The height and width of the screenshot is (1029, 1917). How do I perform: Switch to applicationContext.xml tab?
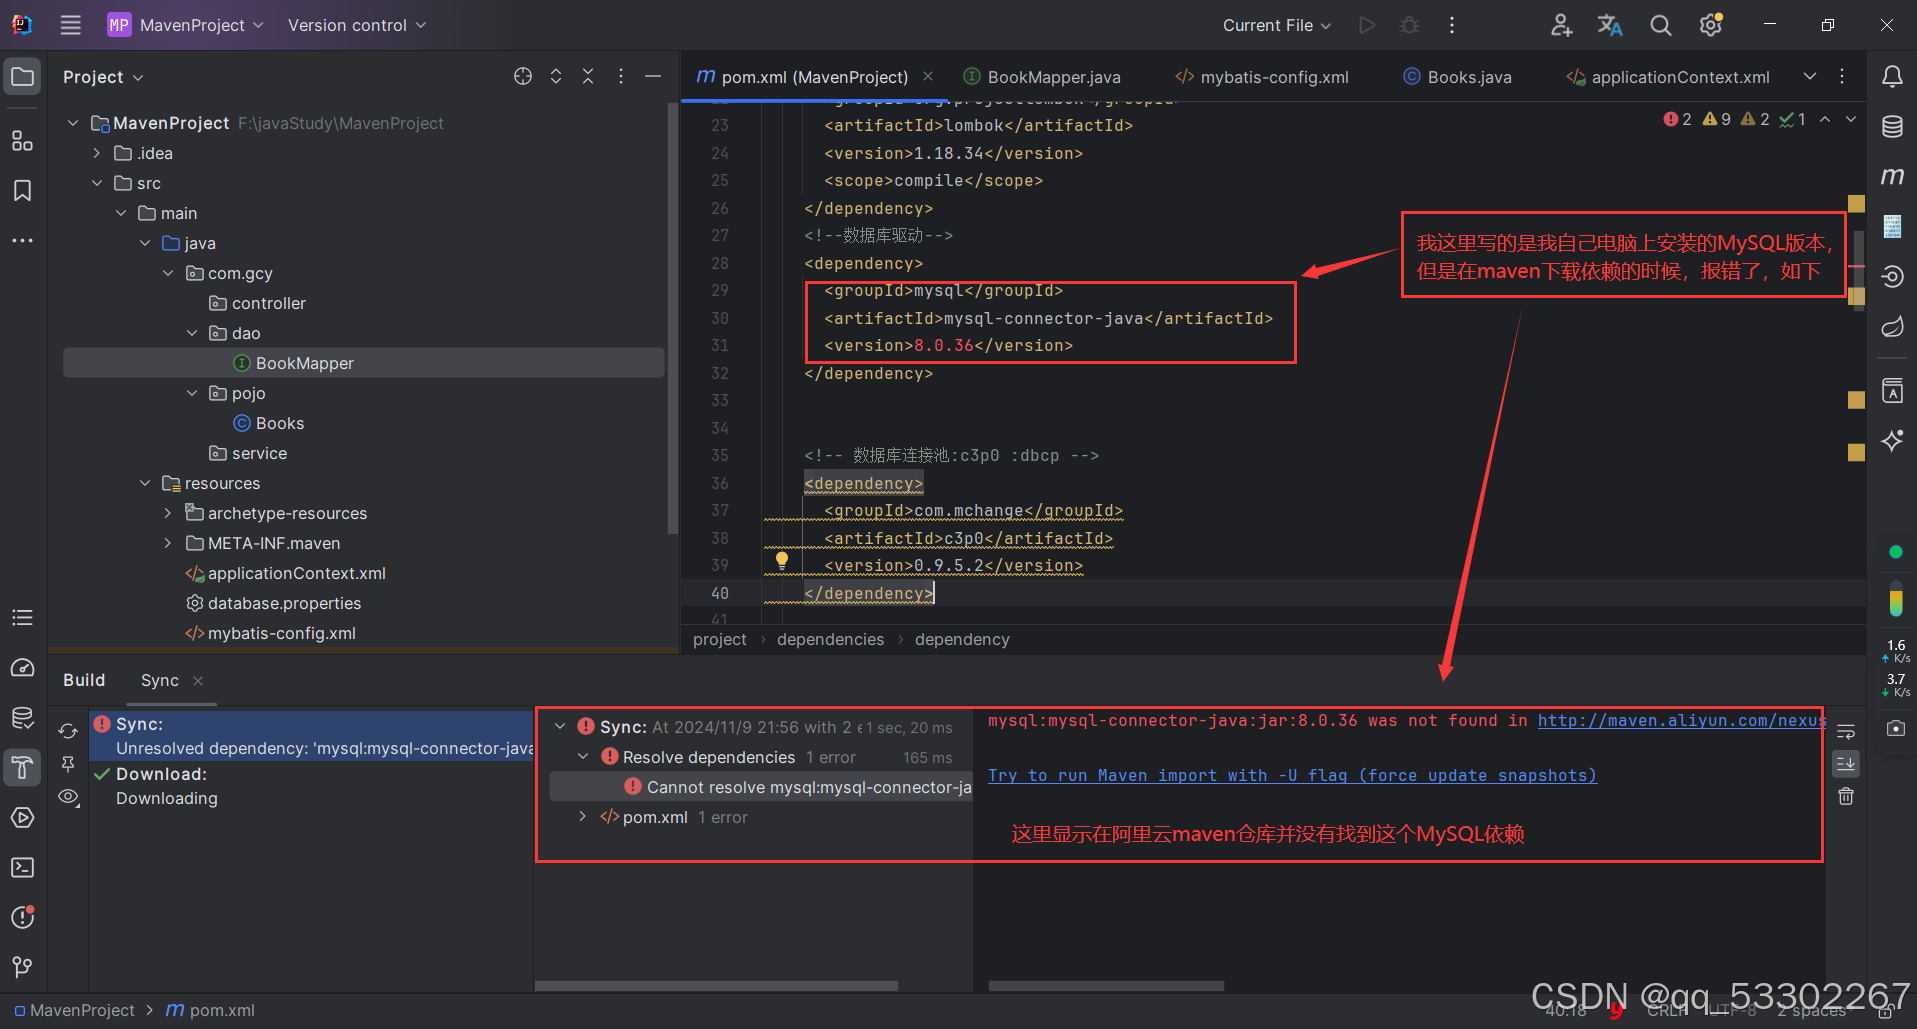(1668, 77)
